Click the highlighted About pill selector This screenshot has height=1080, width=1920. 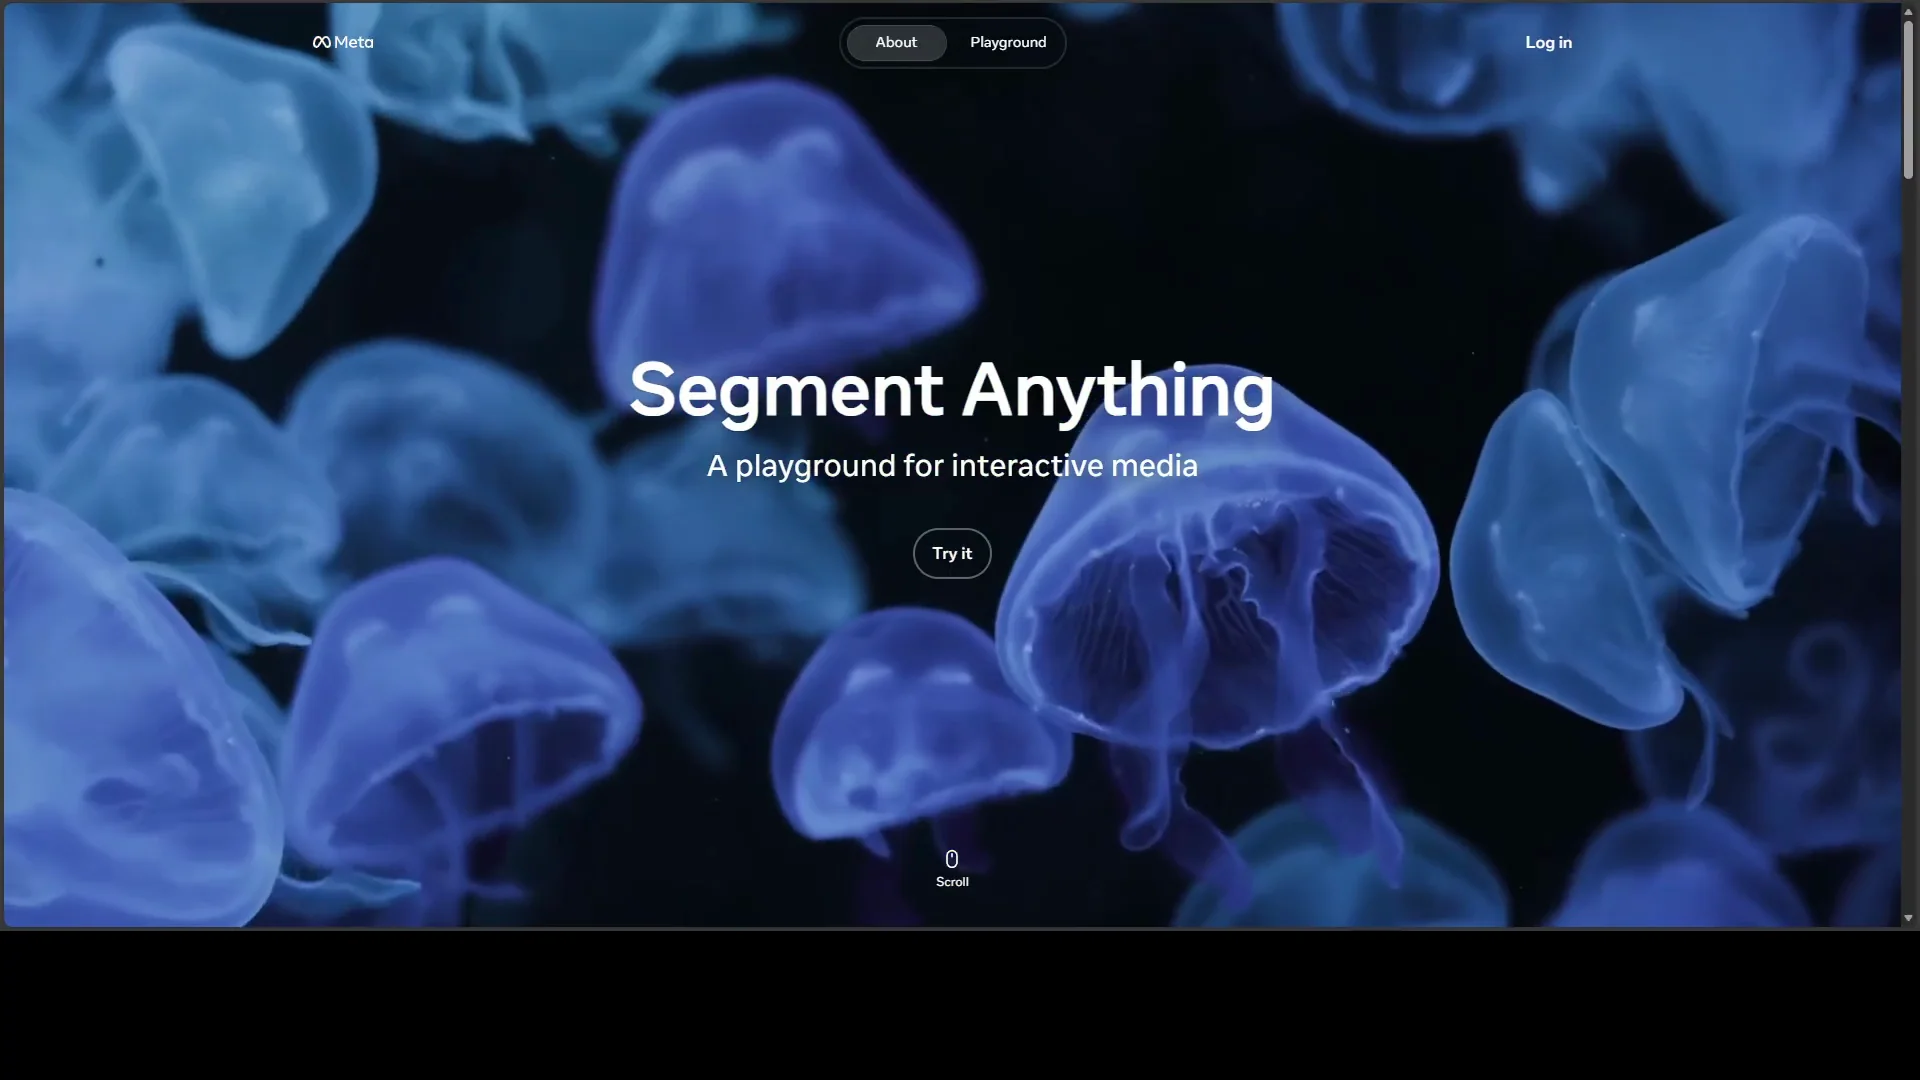tap(894, 42)
